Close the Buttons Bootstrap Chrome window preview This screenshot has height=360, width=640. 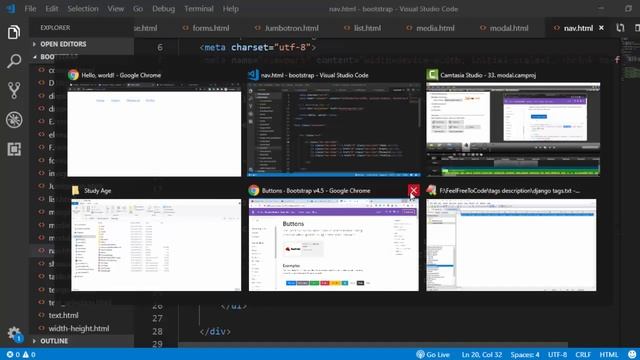tap(413, 190)
